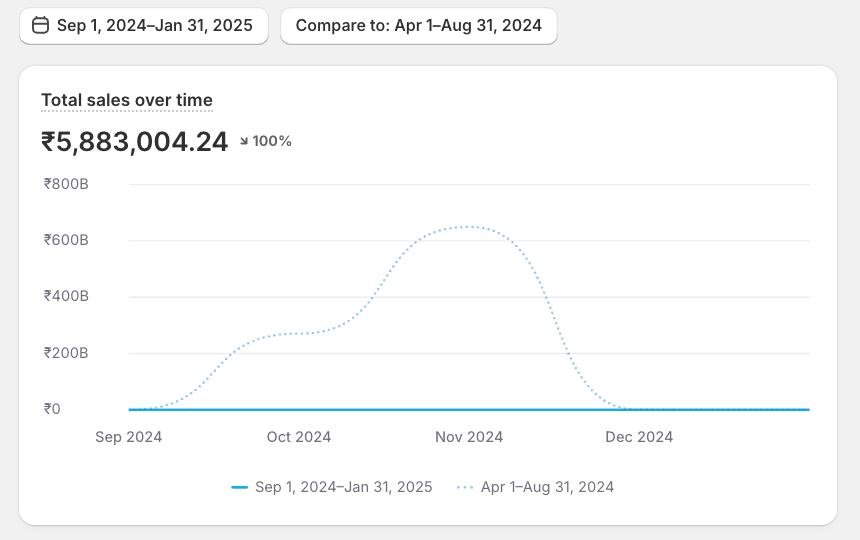Screen dimensions: 860x540
Task: Click the peak of the dotted comparison curve
Action: 468,227
